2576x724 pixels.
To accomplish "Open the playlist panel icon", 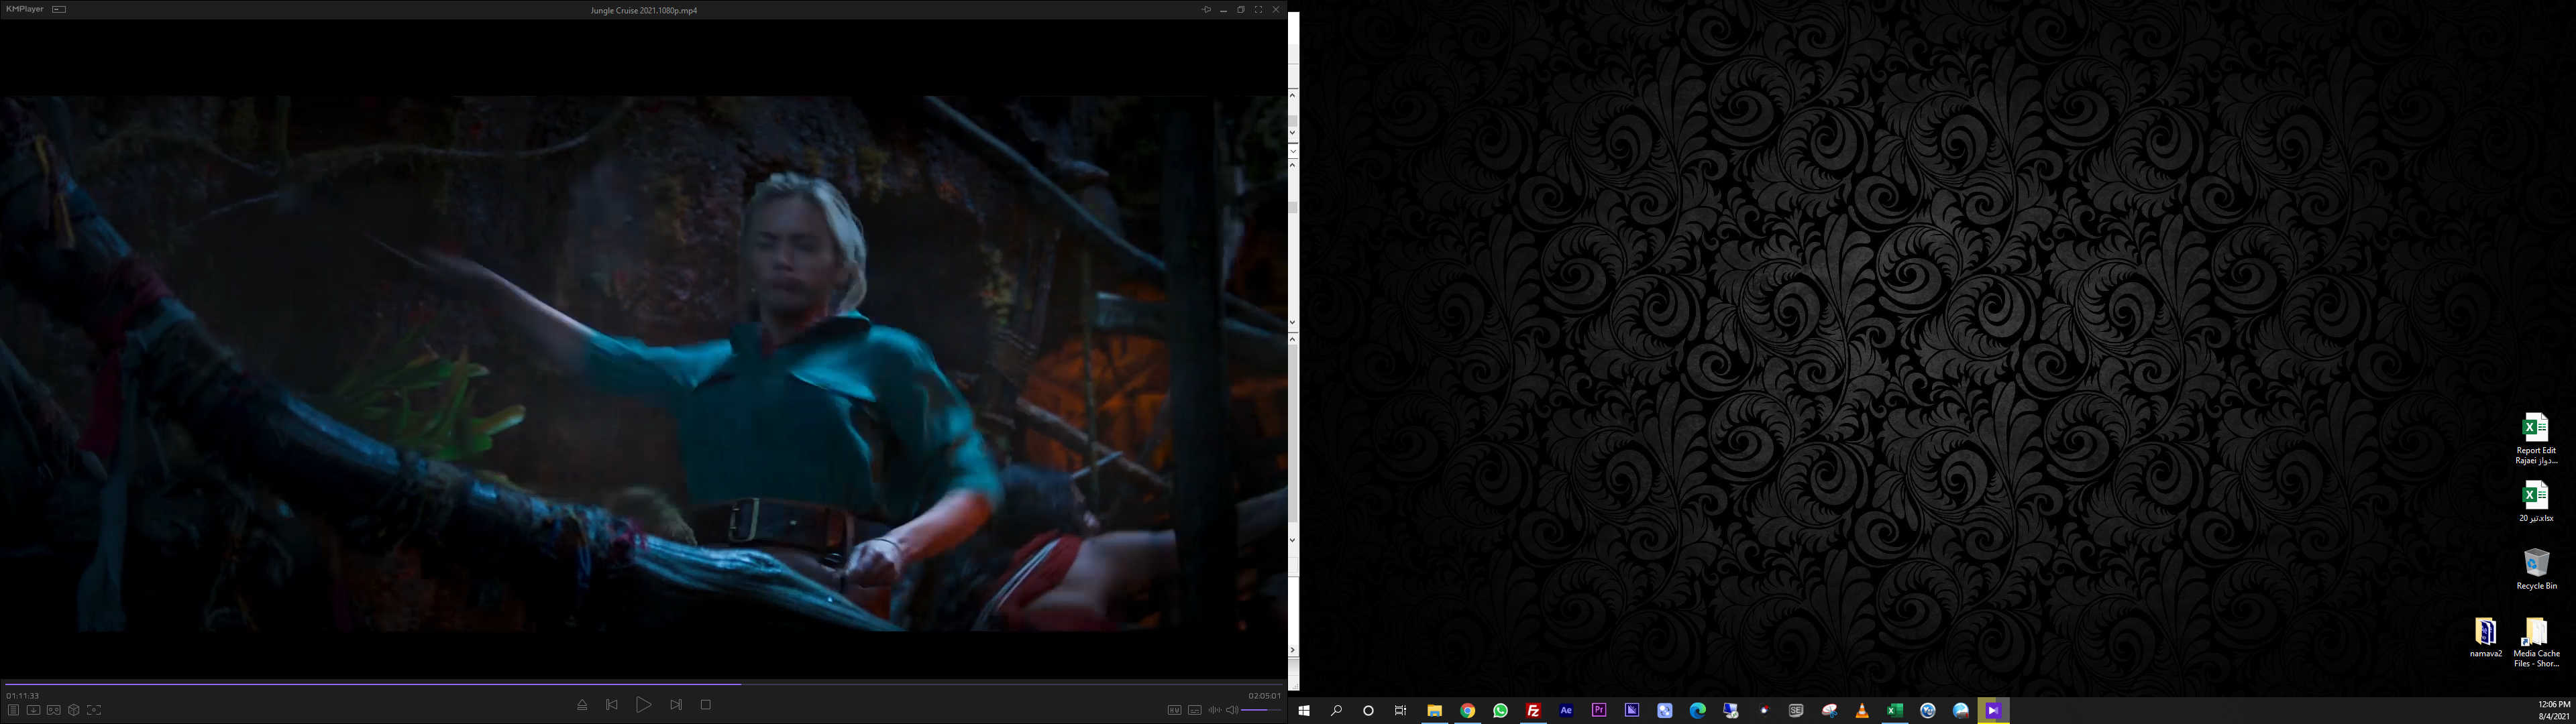I will point(13,710).
